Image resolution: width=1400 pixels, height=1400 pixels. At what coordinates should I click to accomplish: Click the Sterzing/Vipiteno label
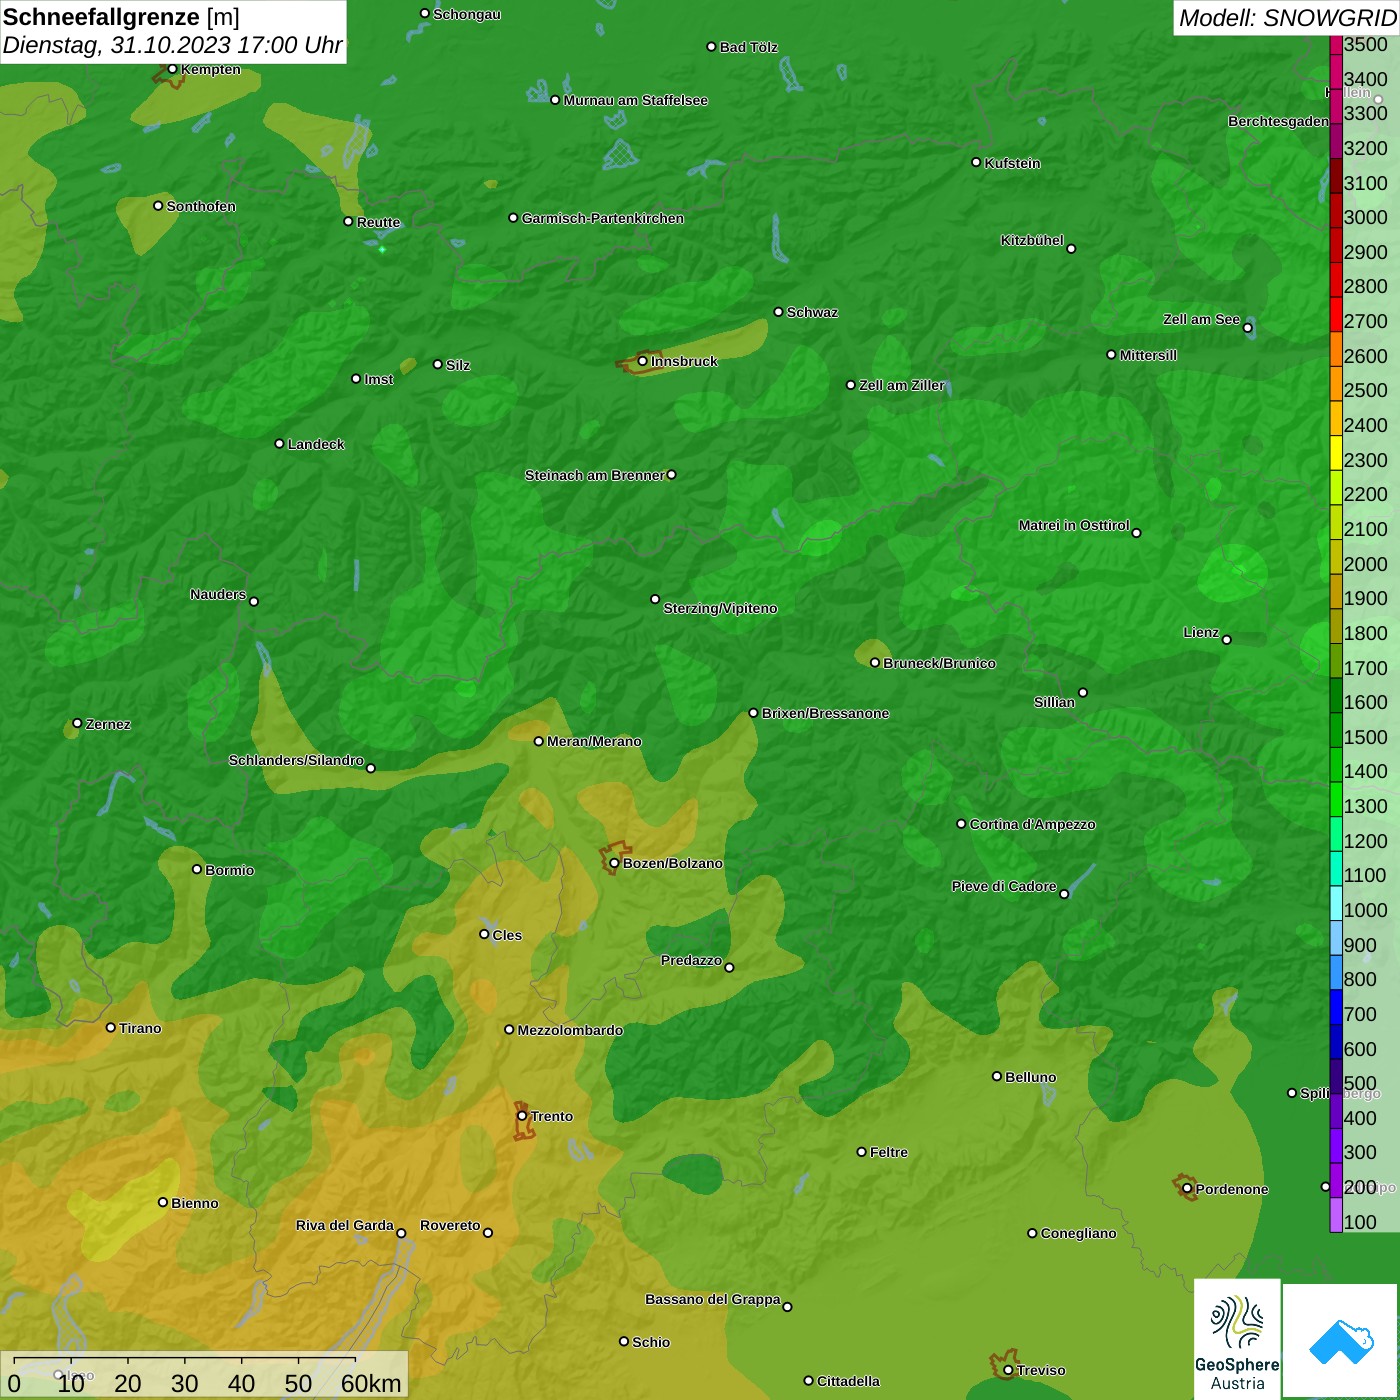pos(720,608)
